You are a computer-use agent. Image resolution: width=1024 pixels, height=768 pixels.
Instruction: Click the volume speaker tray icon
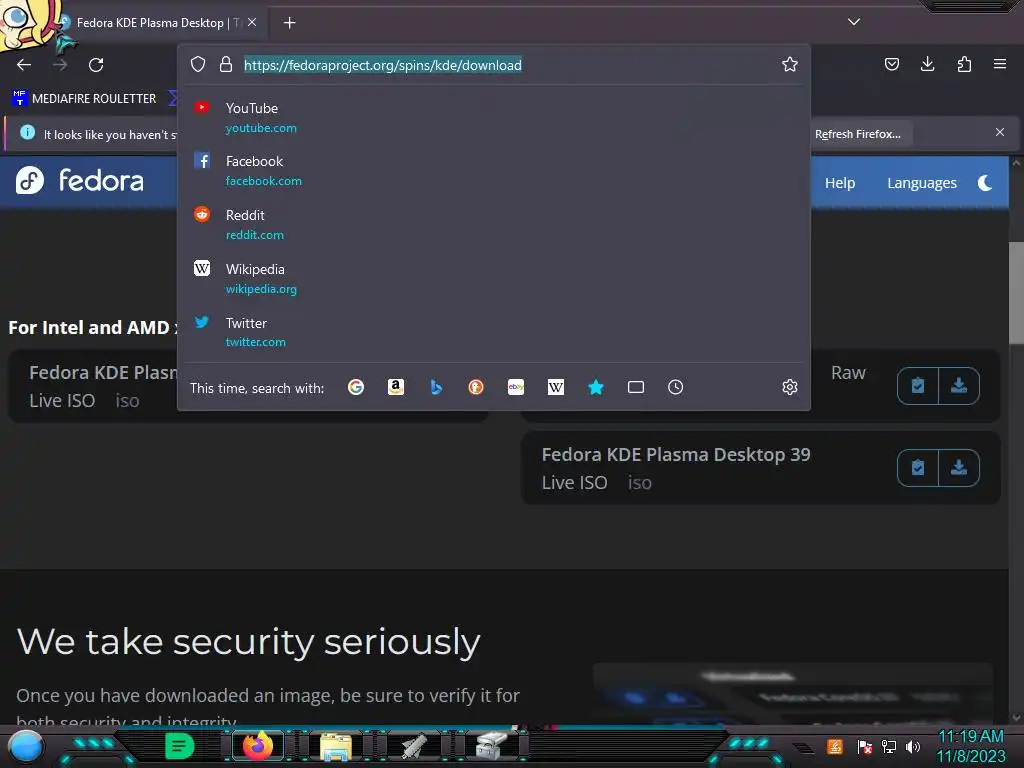913,746
